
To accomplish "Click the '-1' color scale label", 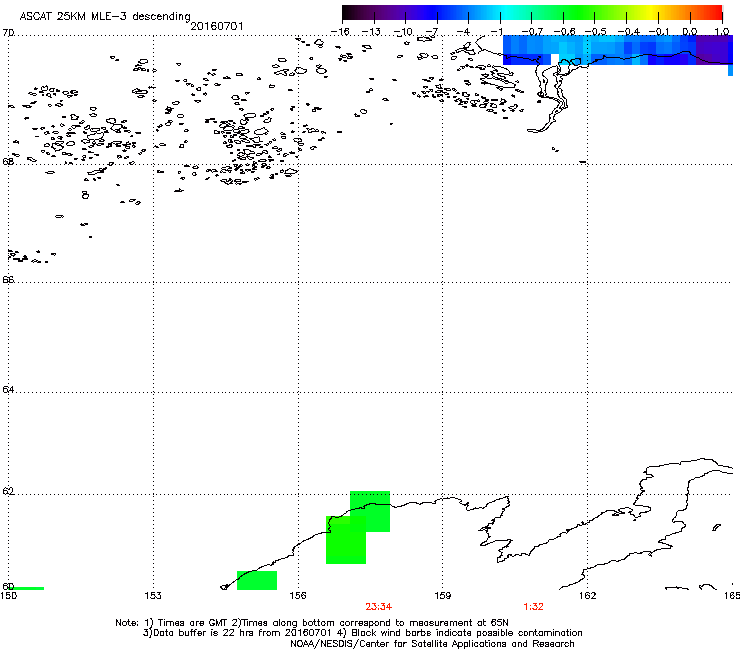I will 495,32.
